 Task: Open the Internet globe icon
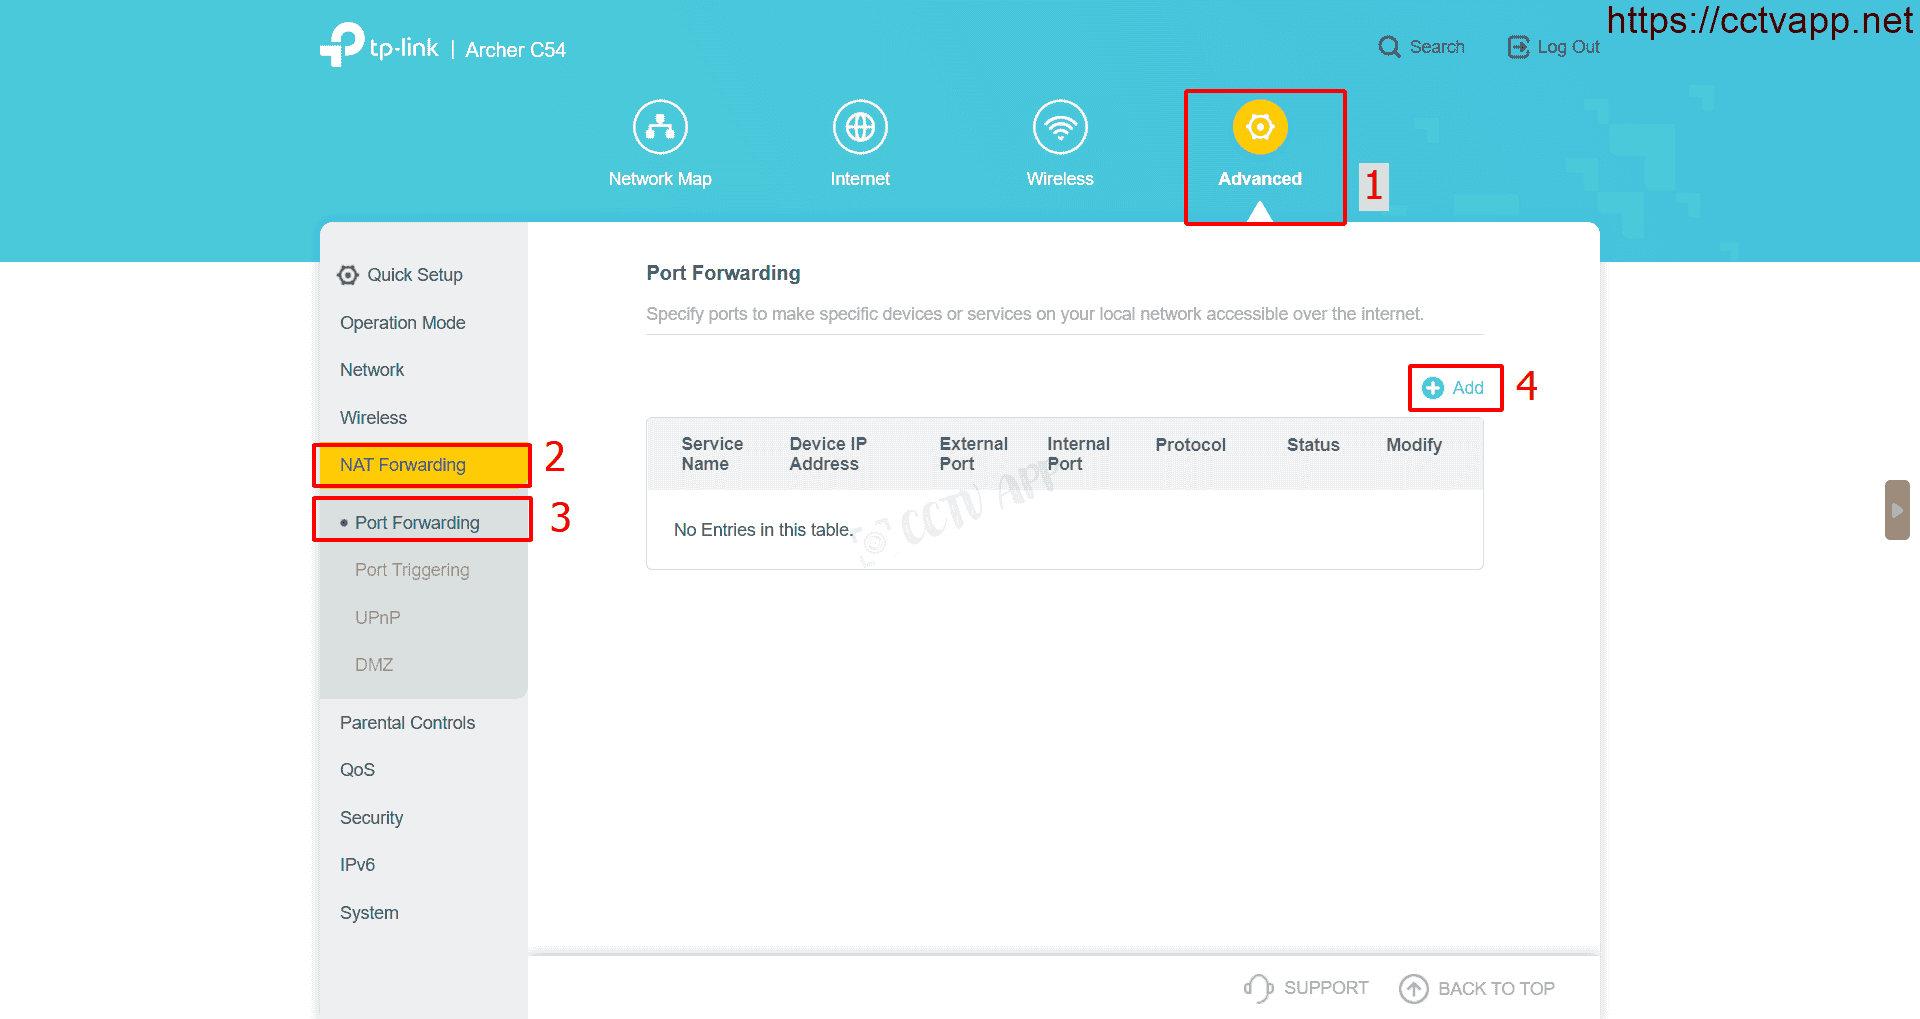860,128
